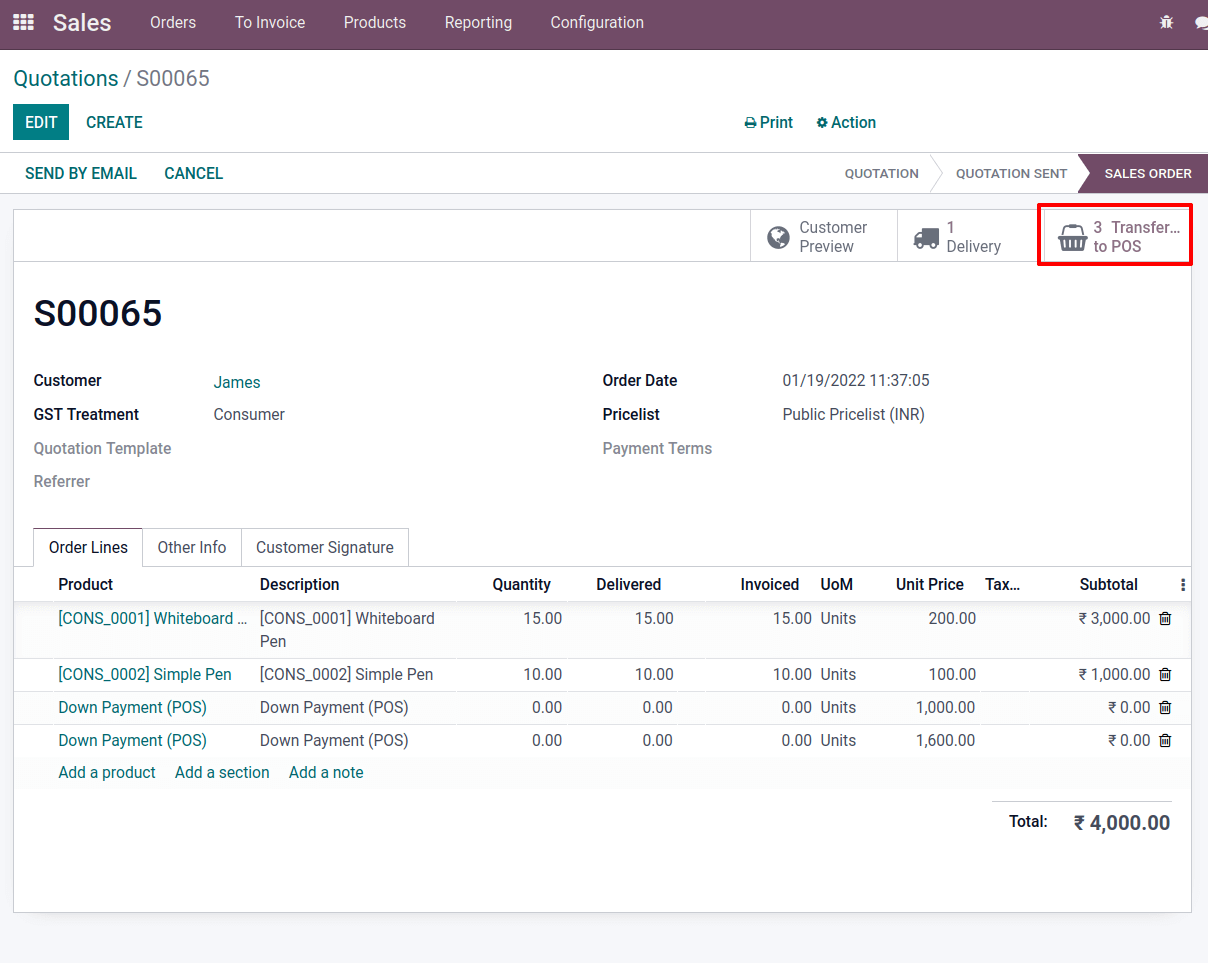1208x963 pixels.
Task: Switch to the Customer Signature tab
Action: 325,547
